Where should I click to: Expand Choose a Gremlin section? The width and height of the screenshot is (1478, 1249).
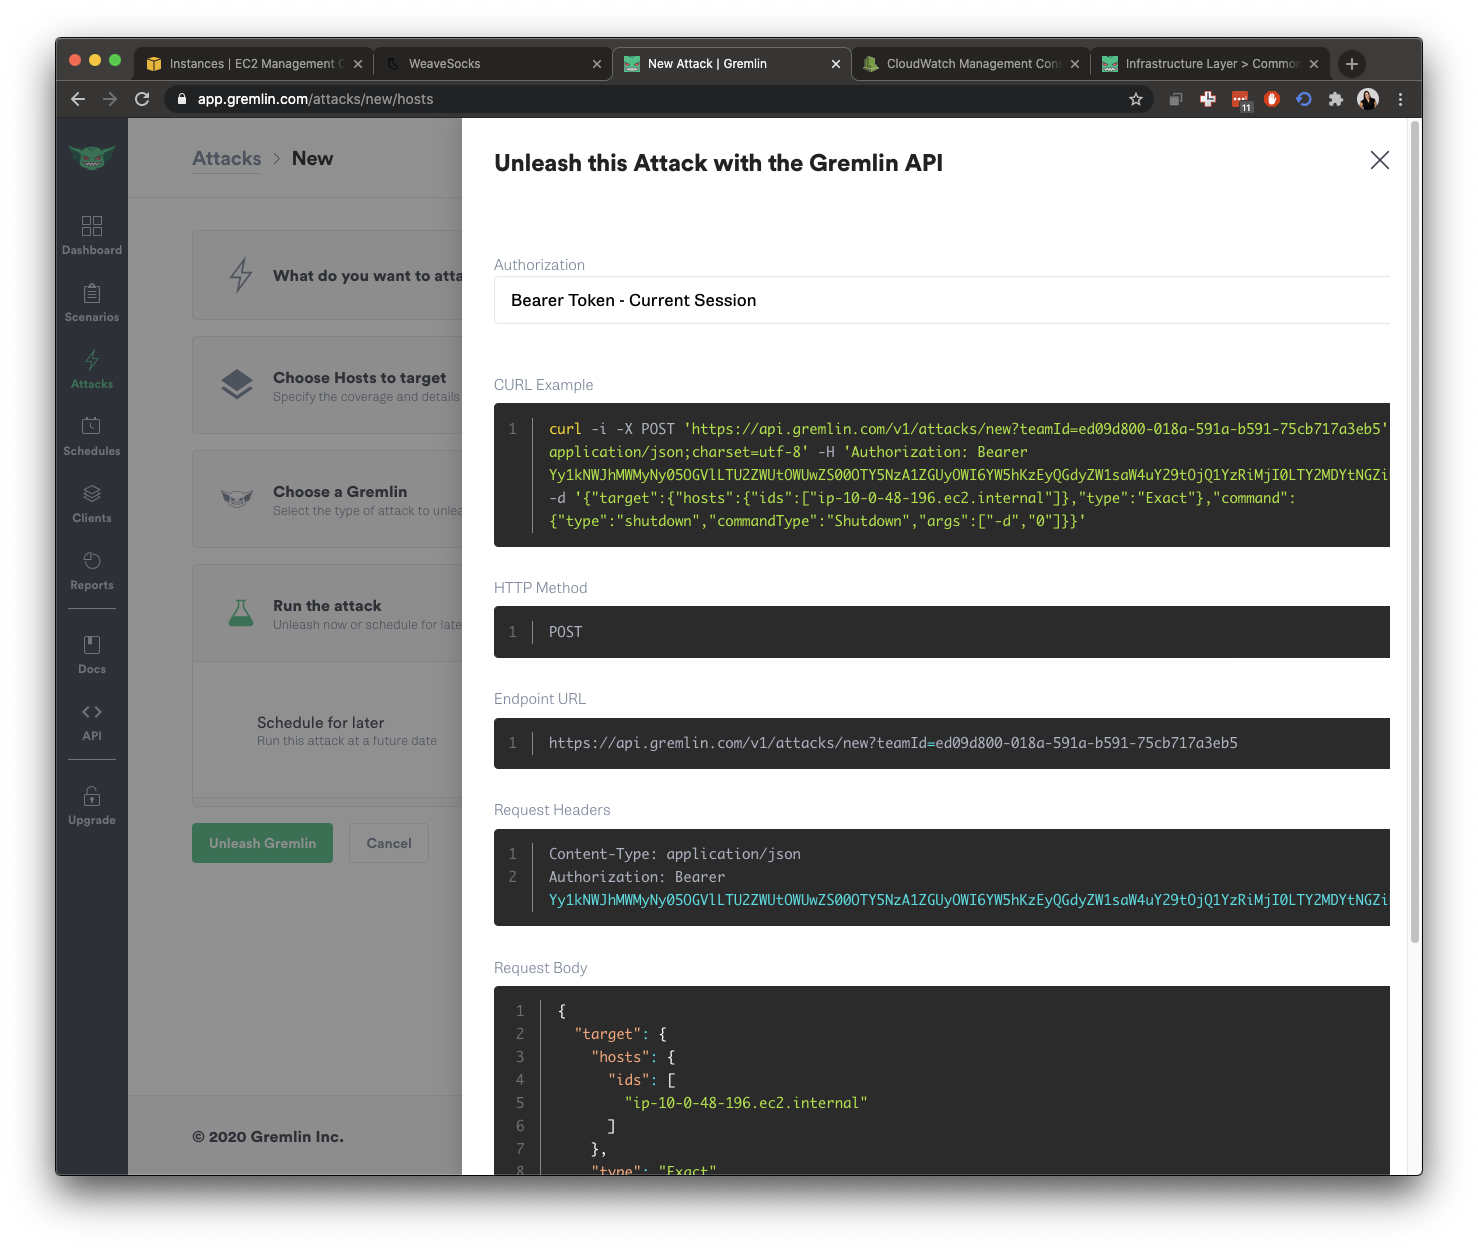tap(327, 499)
